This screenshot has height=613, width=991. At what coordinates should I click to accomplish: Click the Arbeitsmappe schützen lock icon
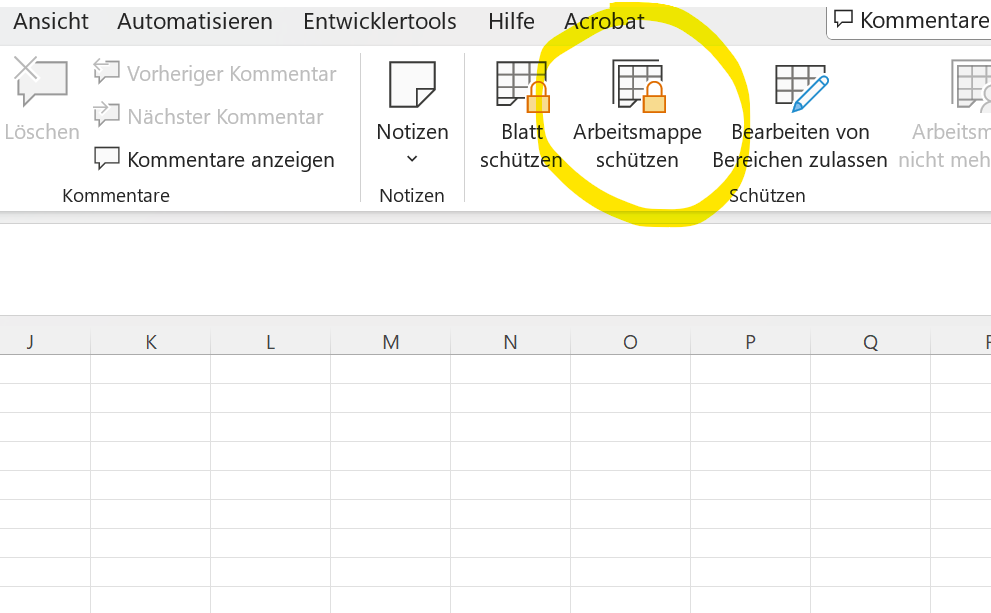click(x=639, y=87)
